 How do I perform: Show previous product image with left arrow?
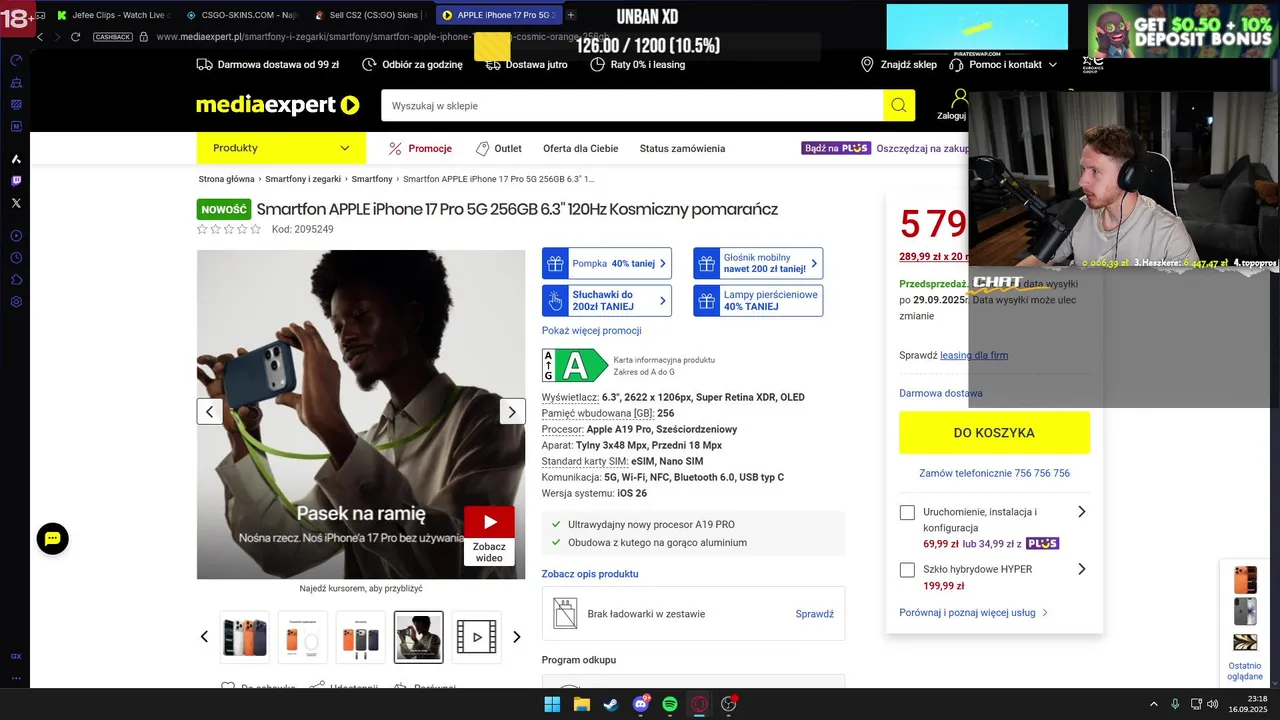[x=210, y=411]
